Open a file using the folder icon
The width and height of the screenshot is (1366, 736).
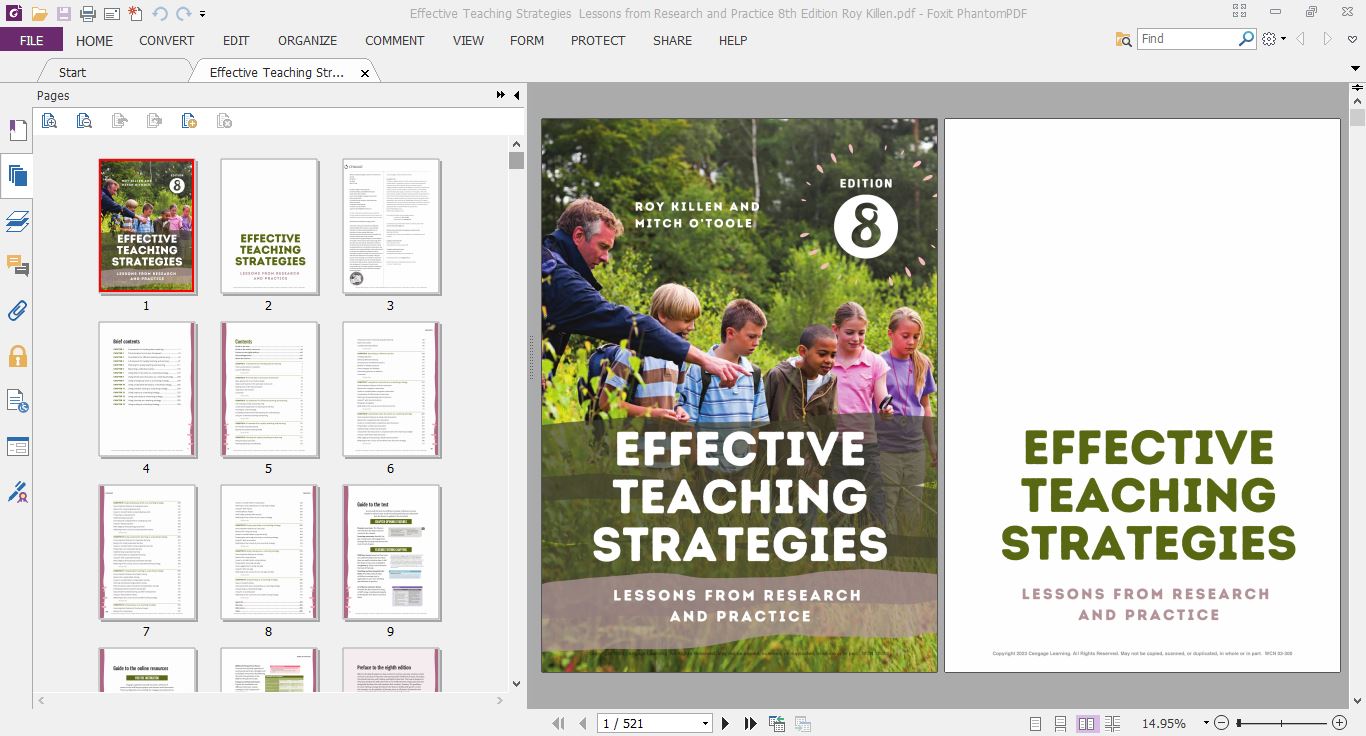39,14
